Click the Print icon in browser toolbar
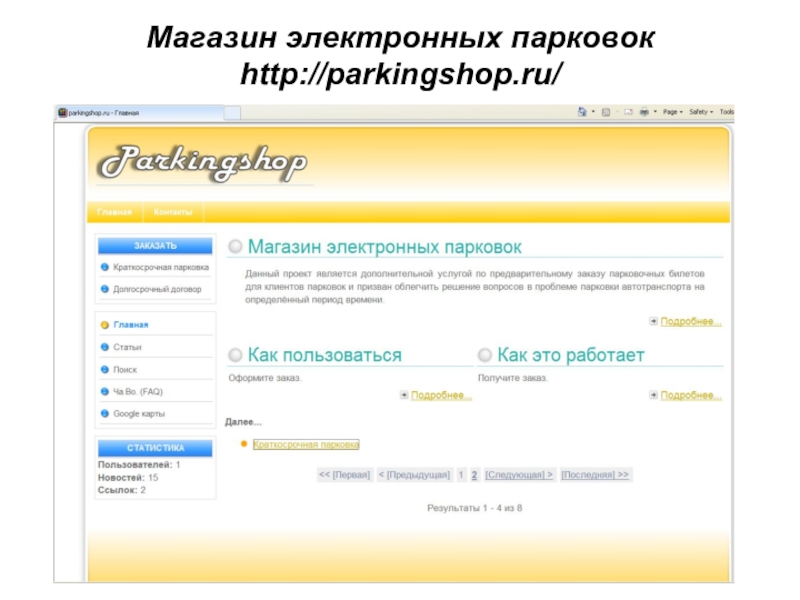The width and height of the screenshot is (800, 600). tap(644, 112)
